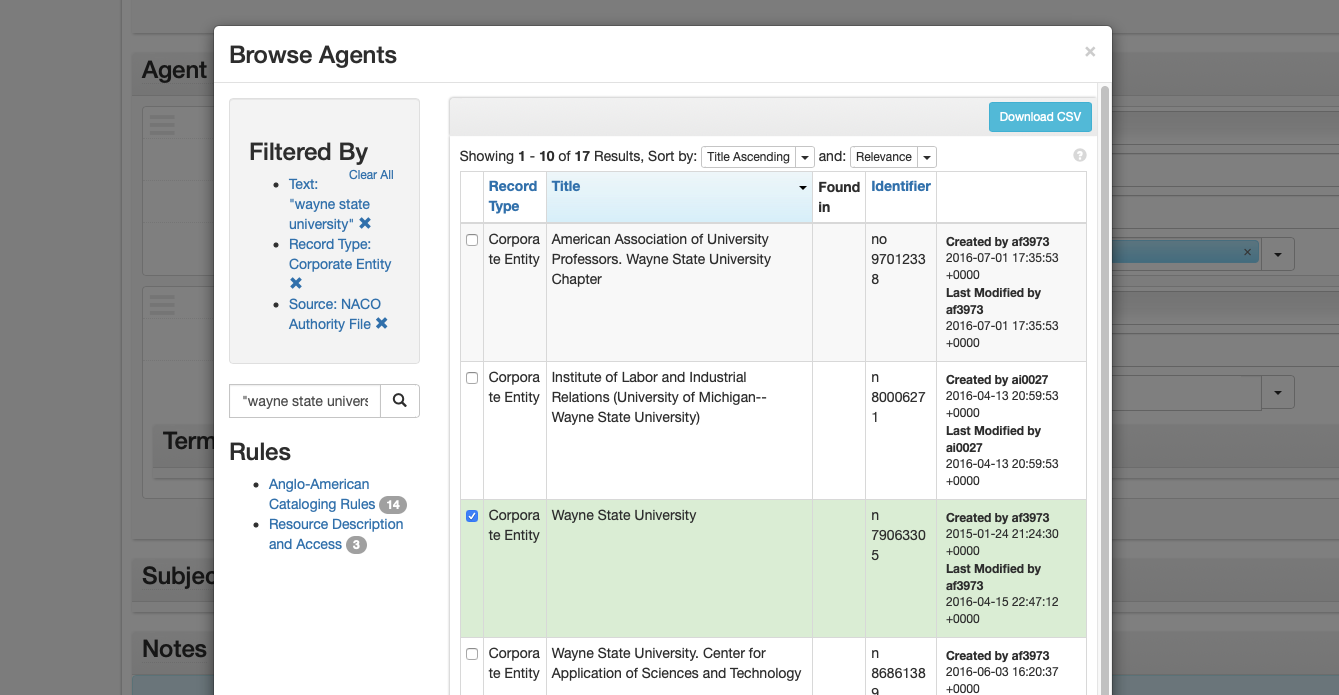Filter by Anglo-American Cataloging Rules
The width and height of the screenshot is (1339, 695).
321,494
